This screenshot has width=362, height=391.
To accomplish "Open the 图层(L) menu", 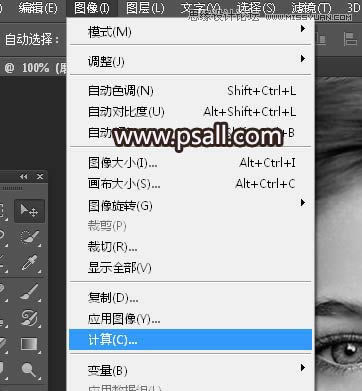I will point(145,8).
